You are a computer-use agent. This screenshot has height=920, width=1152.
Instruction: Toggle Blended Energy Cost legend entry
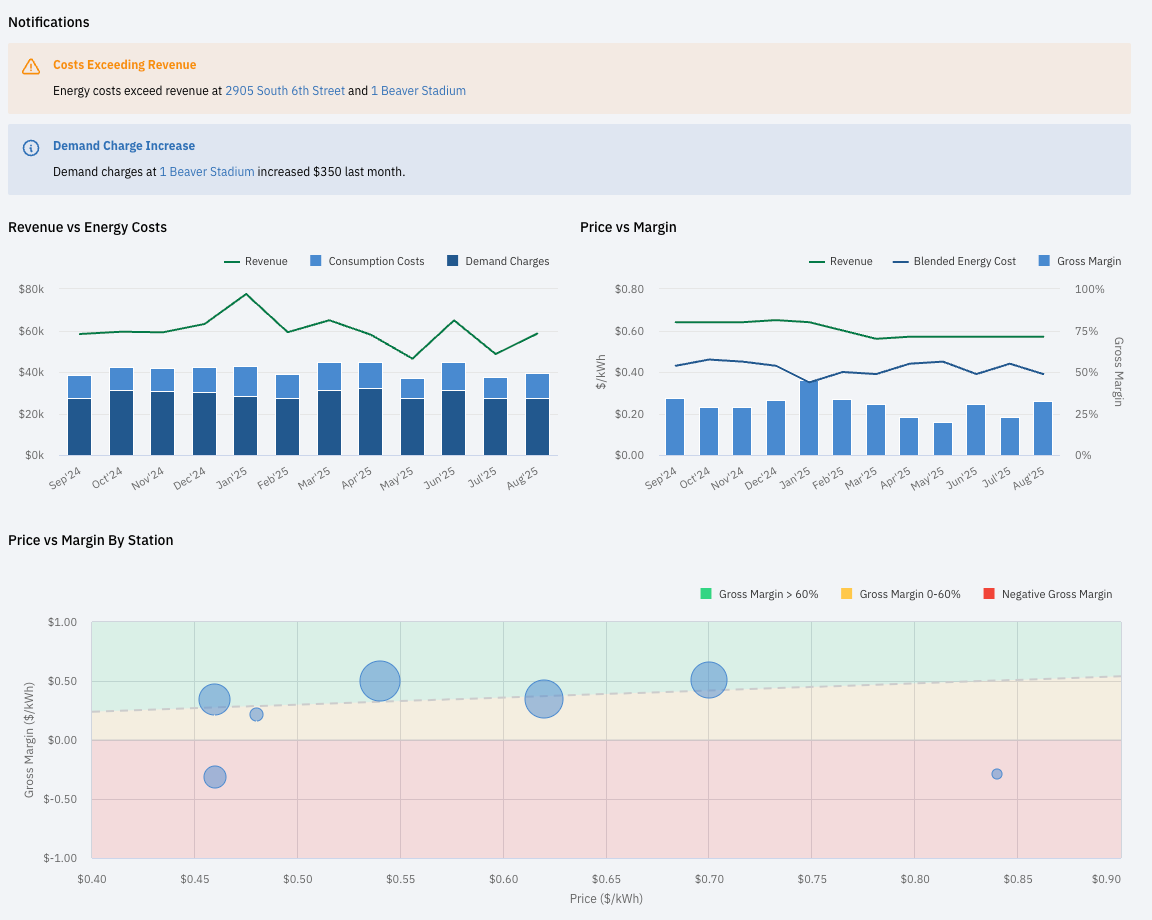point(954,261)
